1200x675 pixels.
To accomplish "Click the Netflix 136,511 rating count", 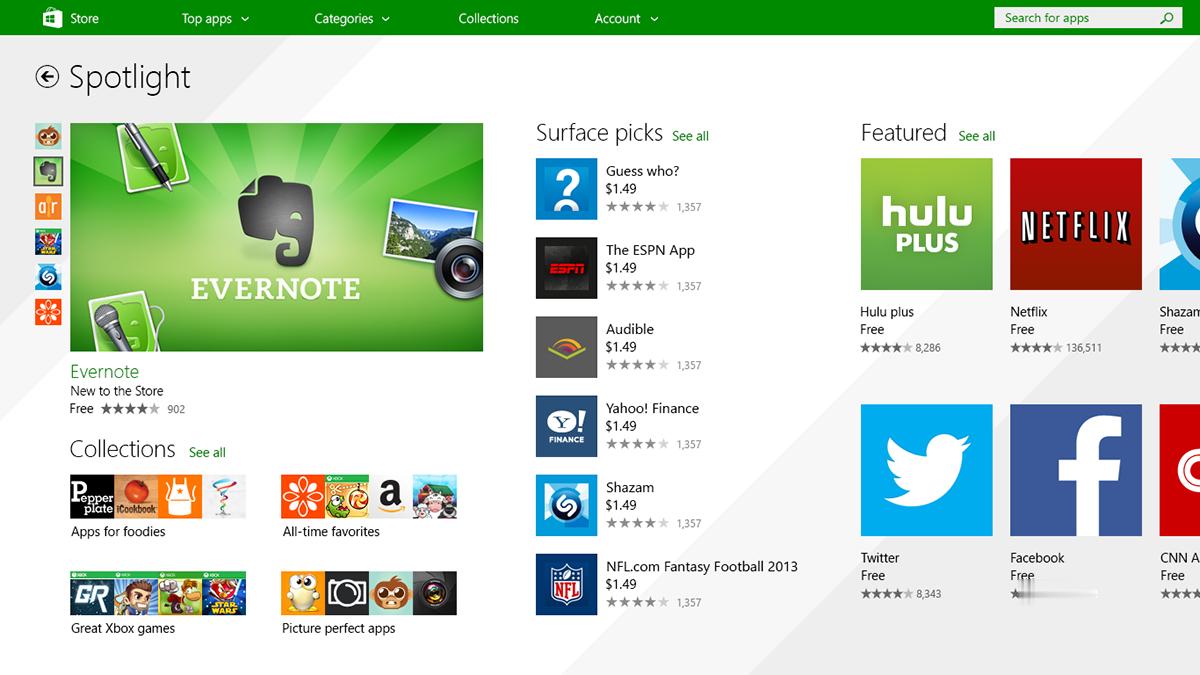I will coord(1084,348).
